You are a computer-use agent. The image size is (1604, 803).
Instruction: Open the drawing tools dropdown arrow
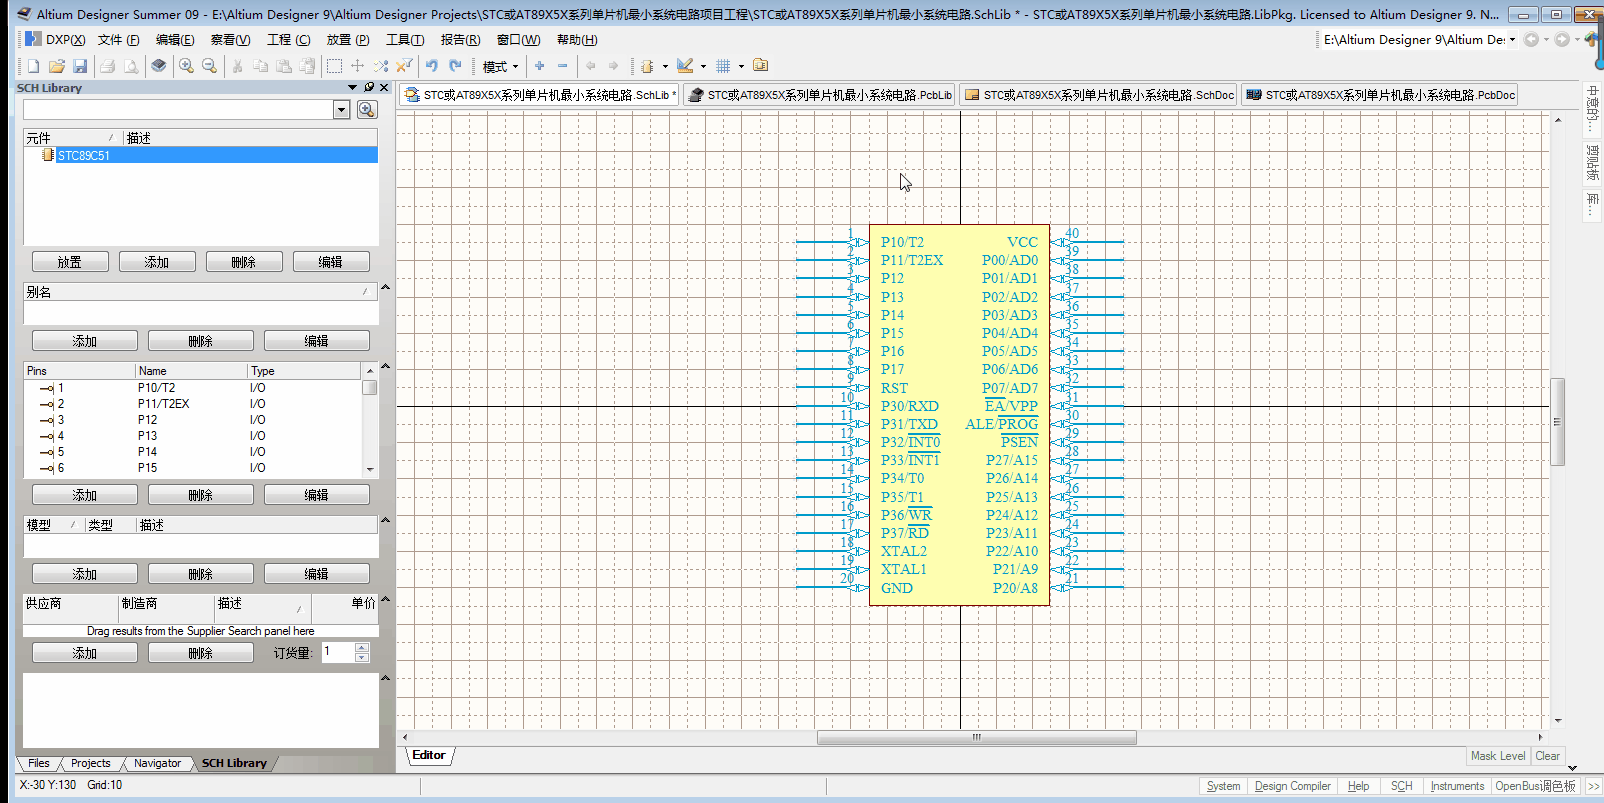[703, 67]
